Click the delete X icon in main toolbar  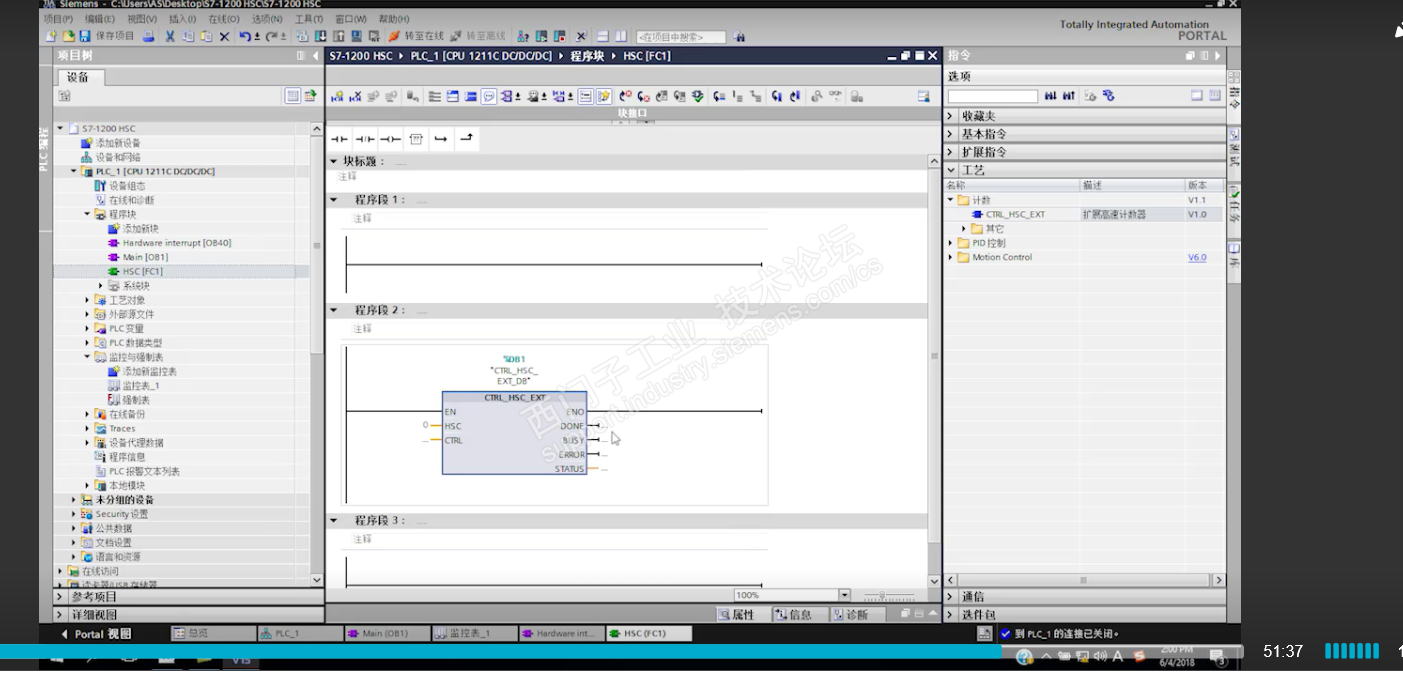(224, 36)
